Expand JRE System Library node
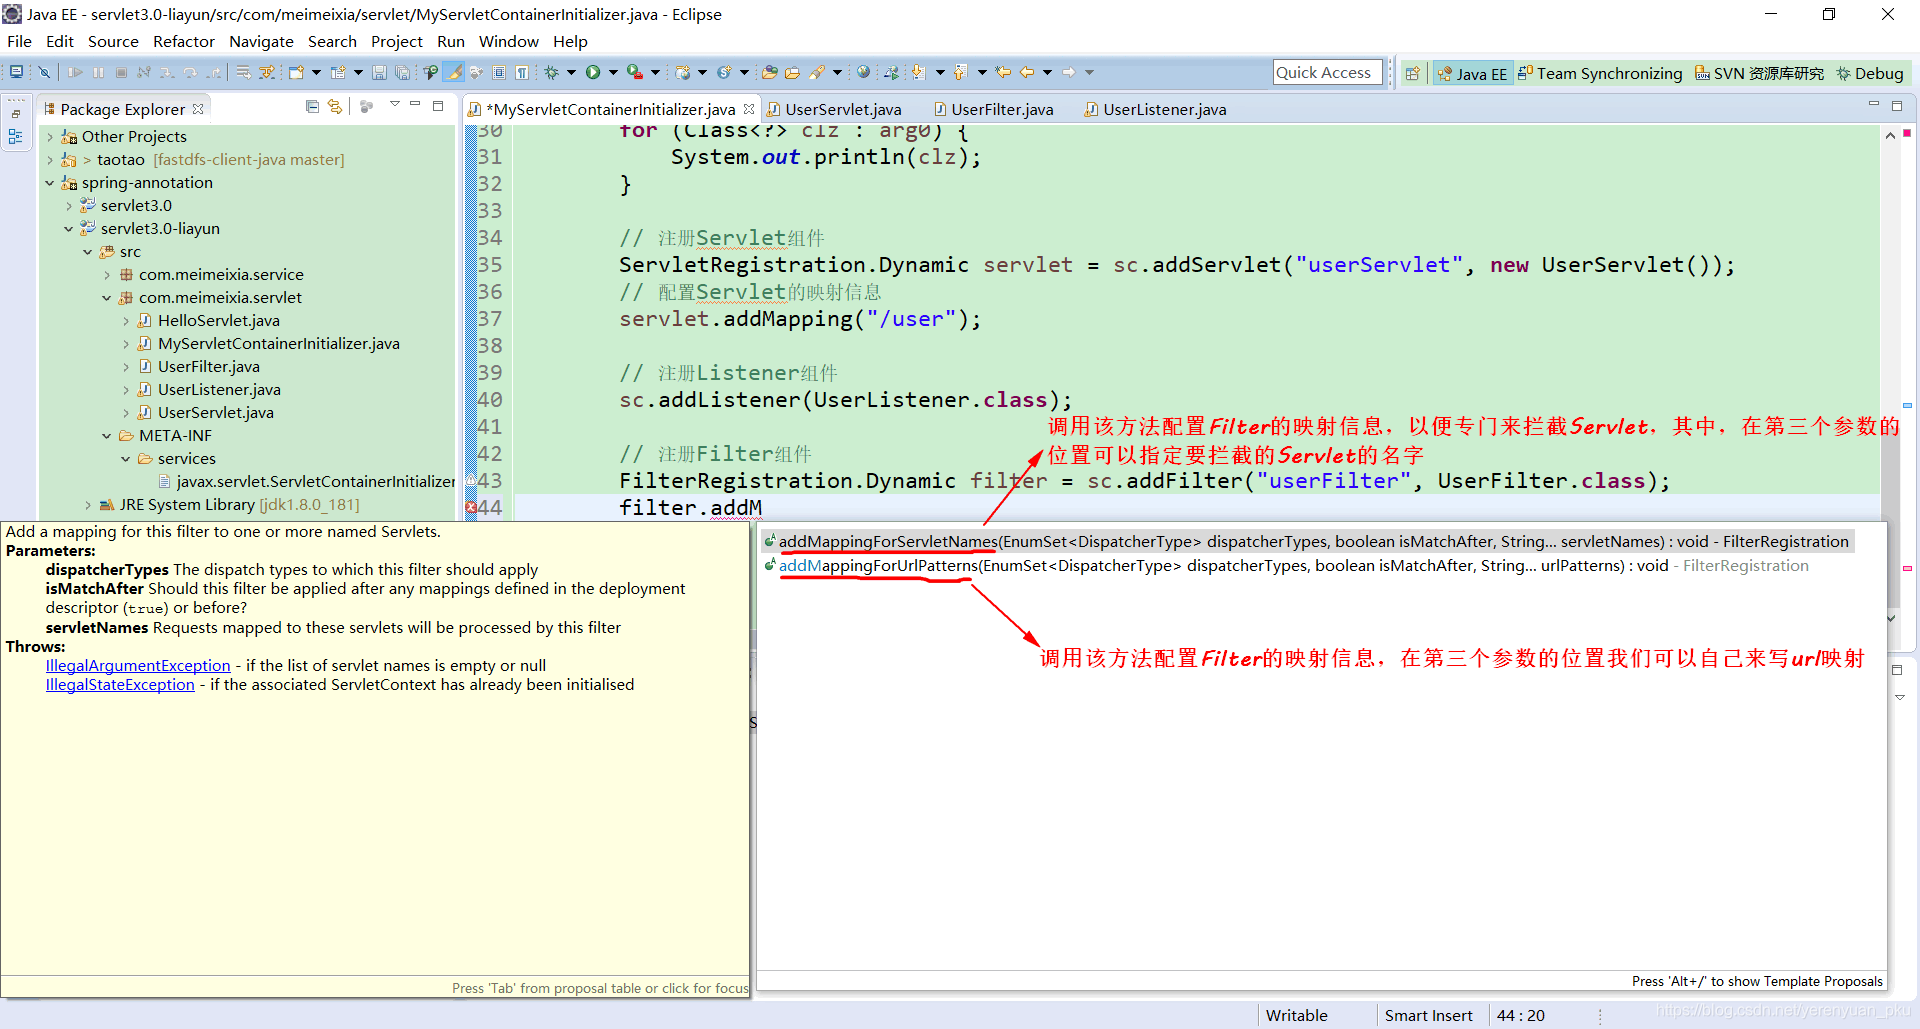1920x1029 pixels. pyautogui.click(x=88, y=505)
